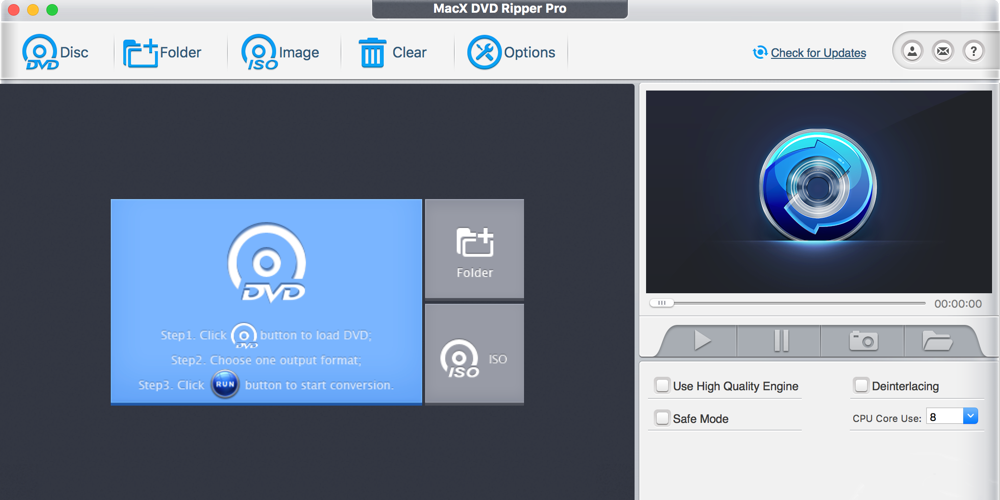The width and height of the screenshot is (1000, 500).
Task: Click the Clear trash can icon
Action: click(372, 52)
